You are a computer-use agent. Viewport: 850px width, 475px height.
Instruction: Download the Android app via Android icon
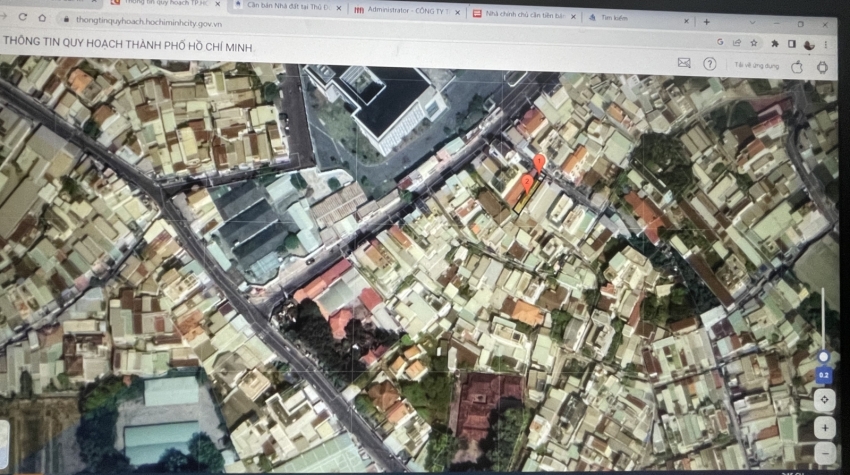822,67
